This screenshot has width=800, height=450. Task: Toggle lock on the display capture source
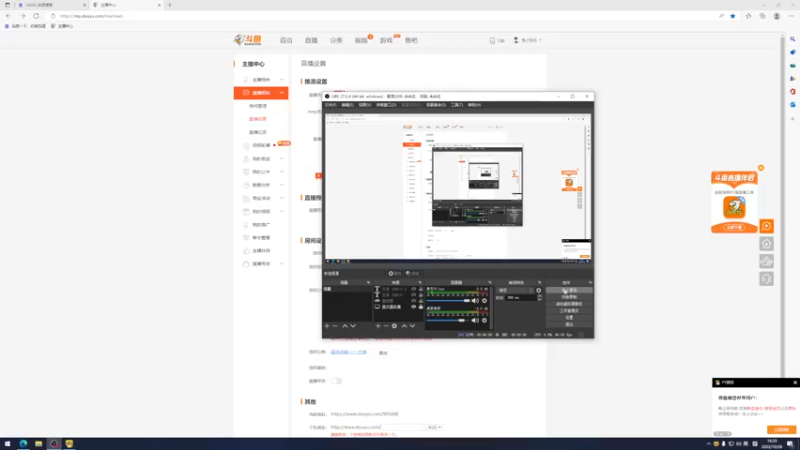click(421, 307)
